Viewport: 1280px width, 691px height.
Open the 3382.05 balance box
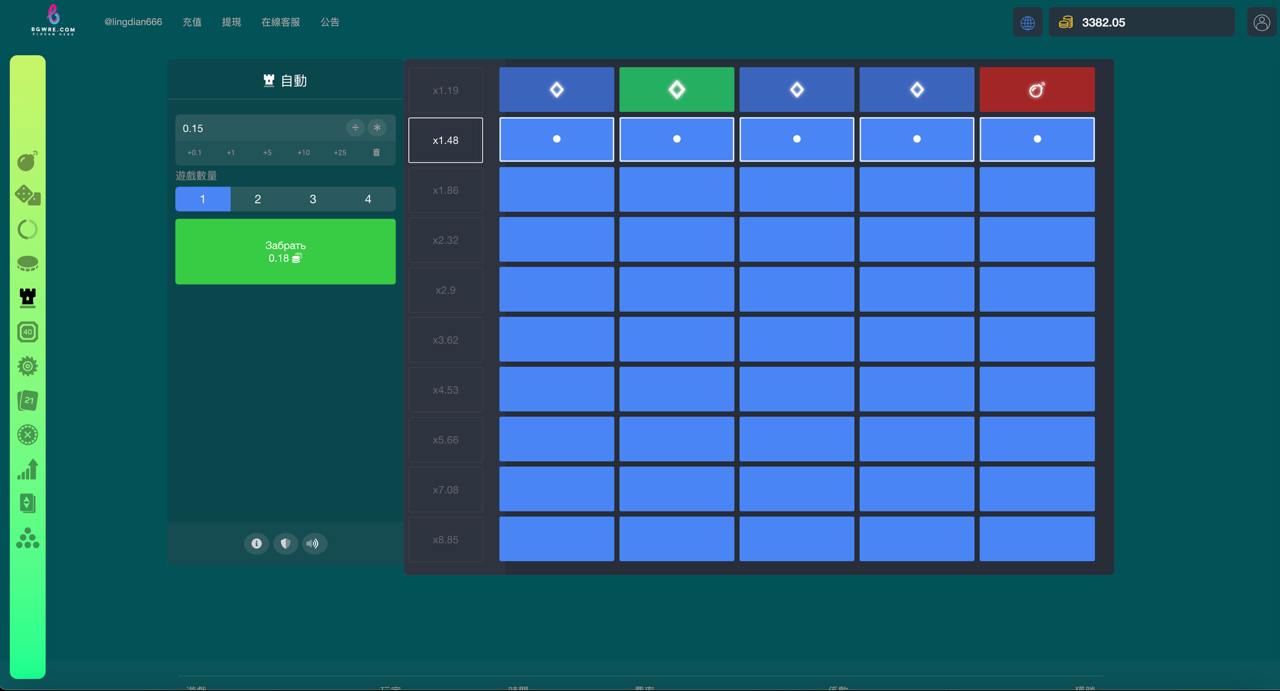click(1140, 22)
